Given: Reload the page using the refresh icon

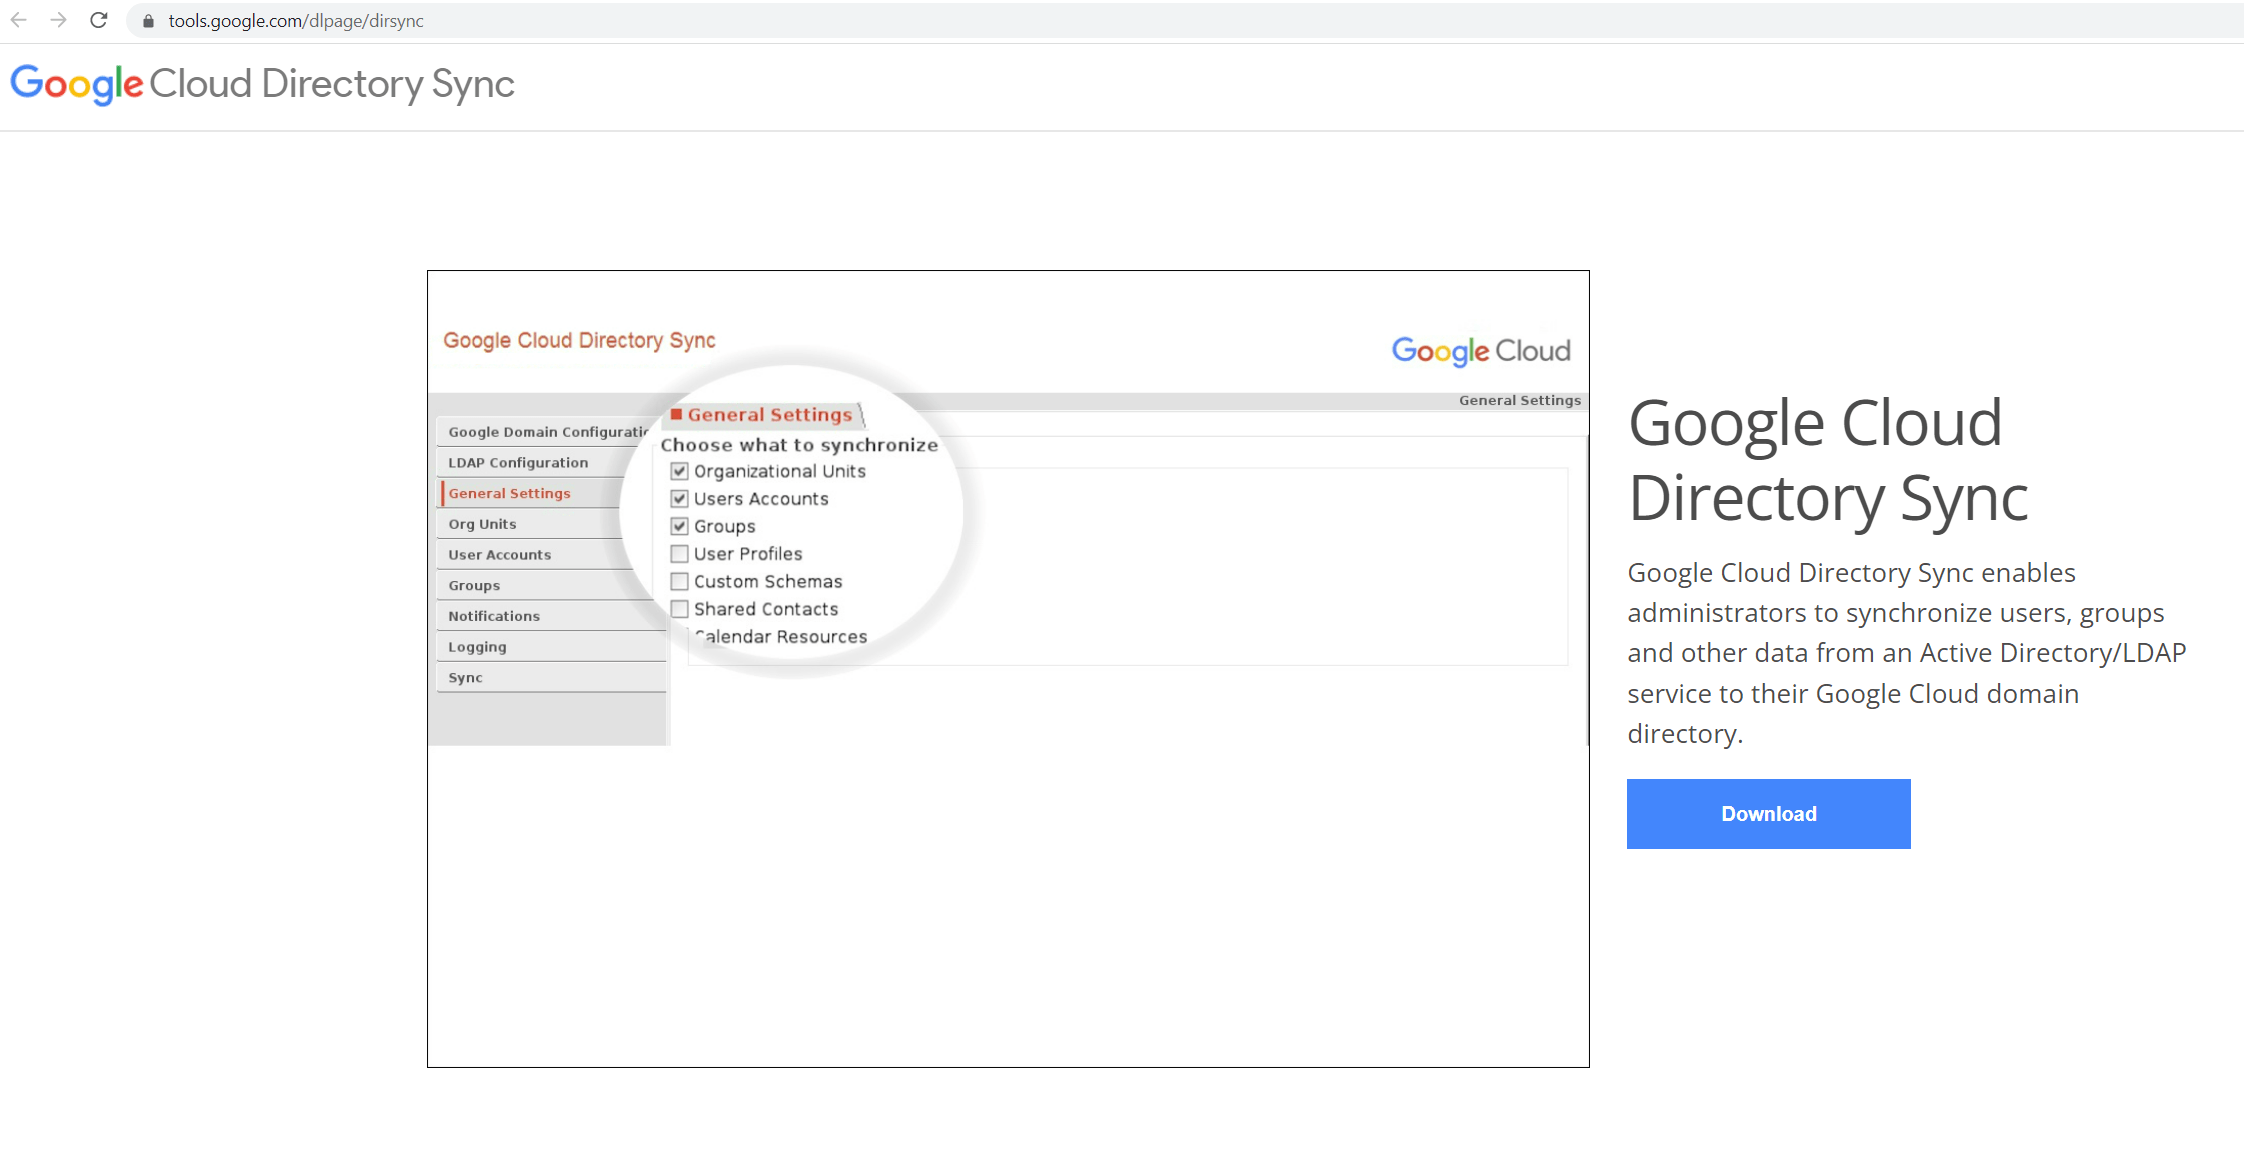Looking at the screenshot, I should pos(98,20).
